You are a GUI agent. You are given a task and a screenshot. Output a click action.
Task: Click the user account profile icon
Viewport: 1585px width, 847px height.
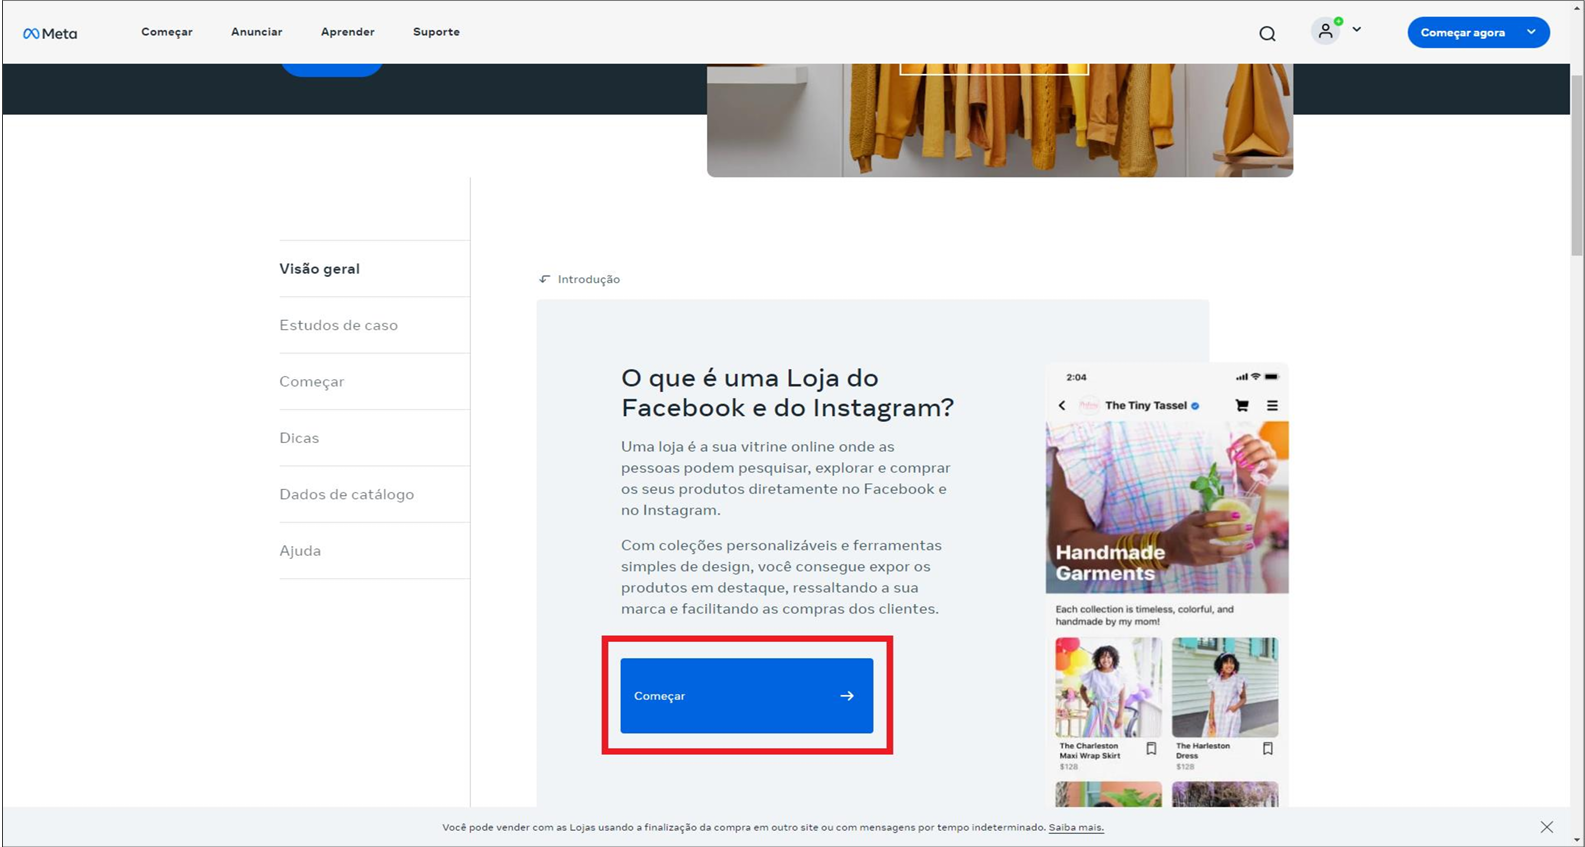(x=1326, y=31)
